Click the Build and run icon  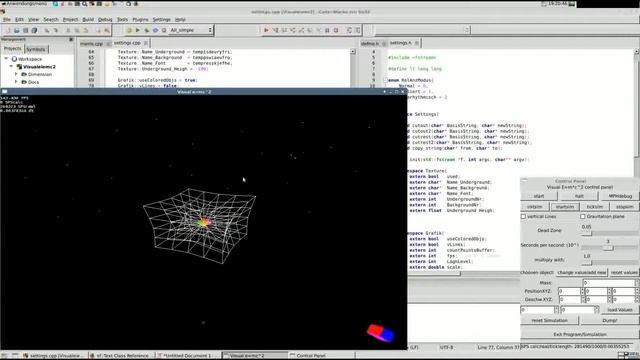[x=147, y=30]
